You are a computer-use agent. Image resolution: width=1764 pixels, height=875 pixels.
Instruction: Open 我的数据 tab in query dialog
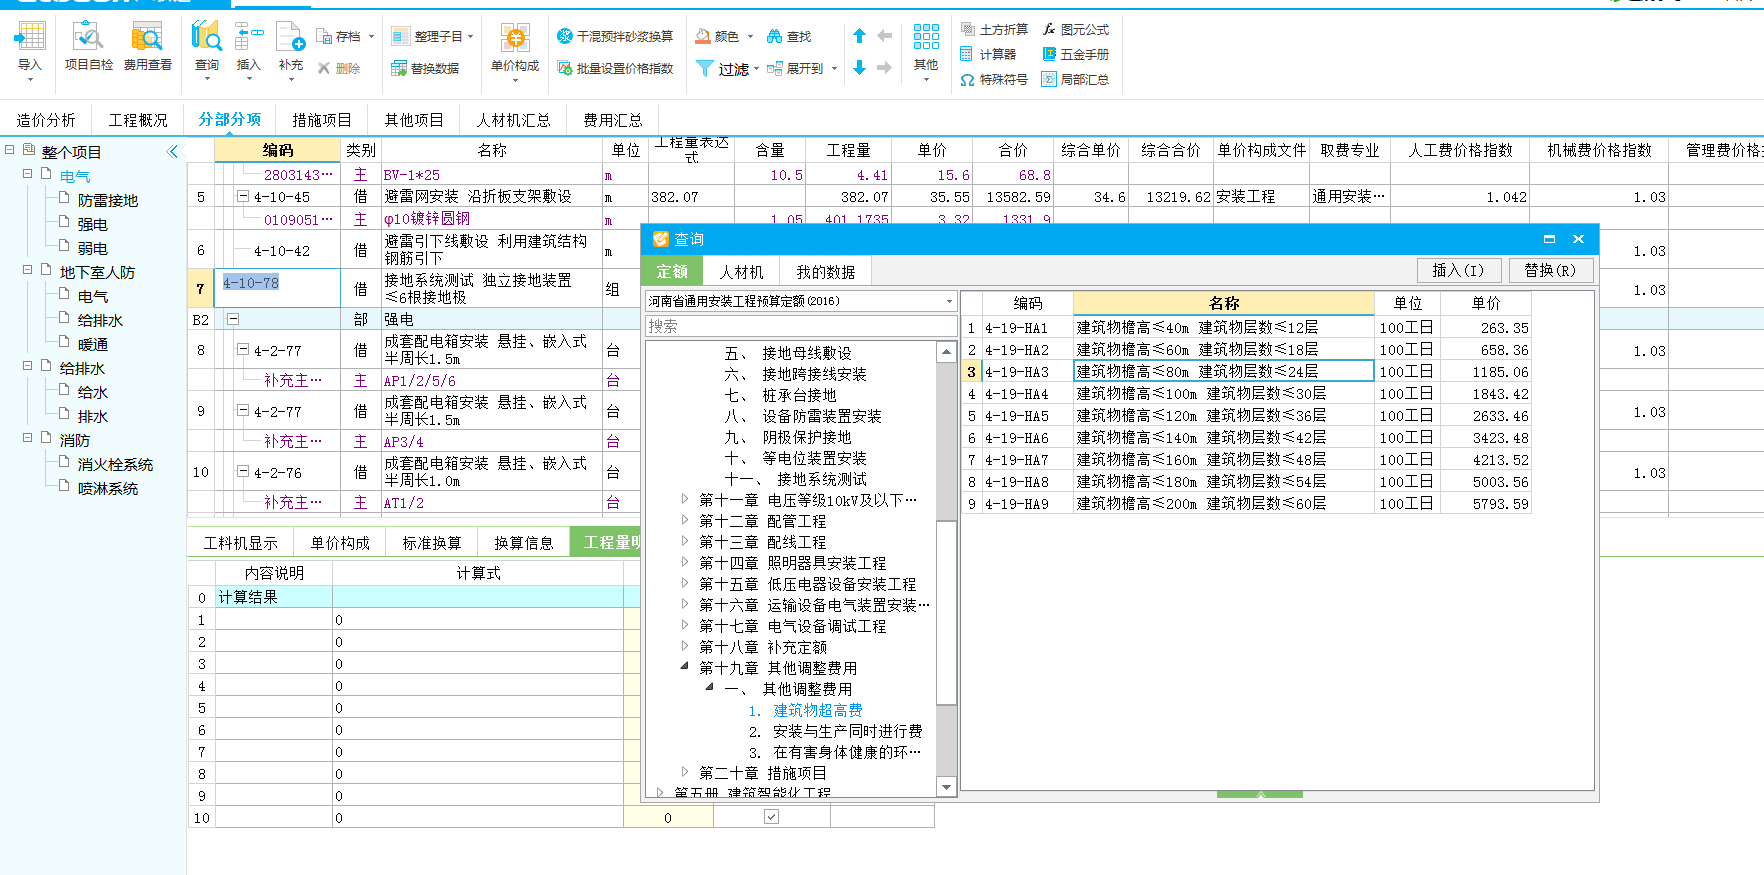(x=826, y=272)
